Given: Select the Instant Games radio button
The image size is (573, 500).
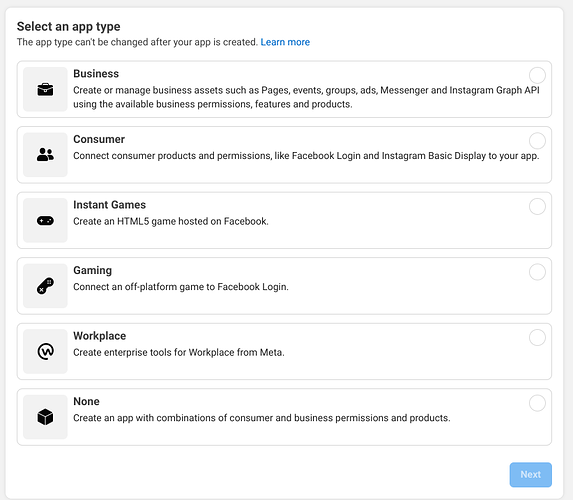Looking at the screenshot, I should click(537, 207).
